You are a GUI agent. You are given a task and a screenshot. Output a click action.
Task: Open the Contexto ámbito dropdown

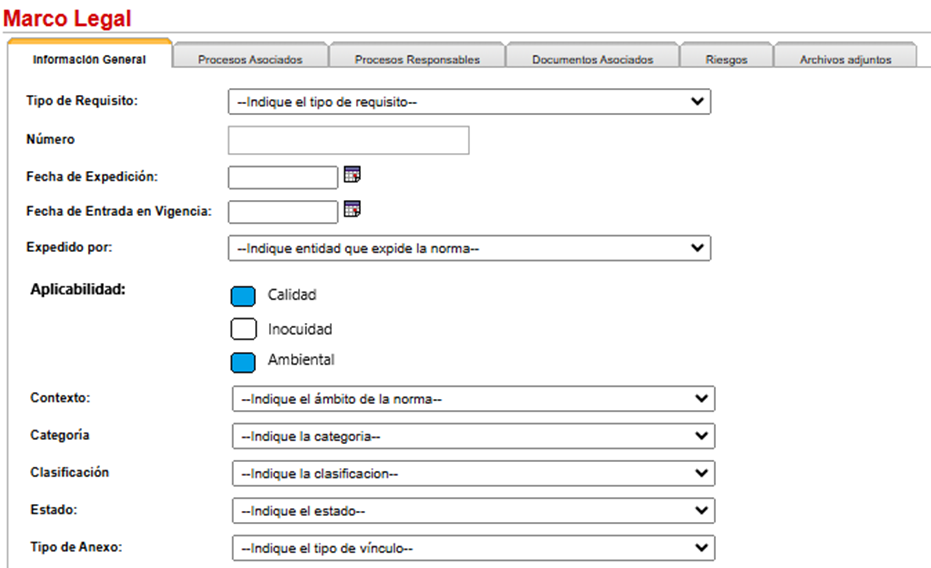click(473, 399)
